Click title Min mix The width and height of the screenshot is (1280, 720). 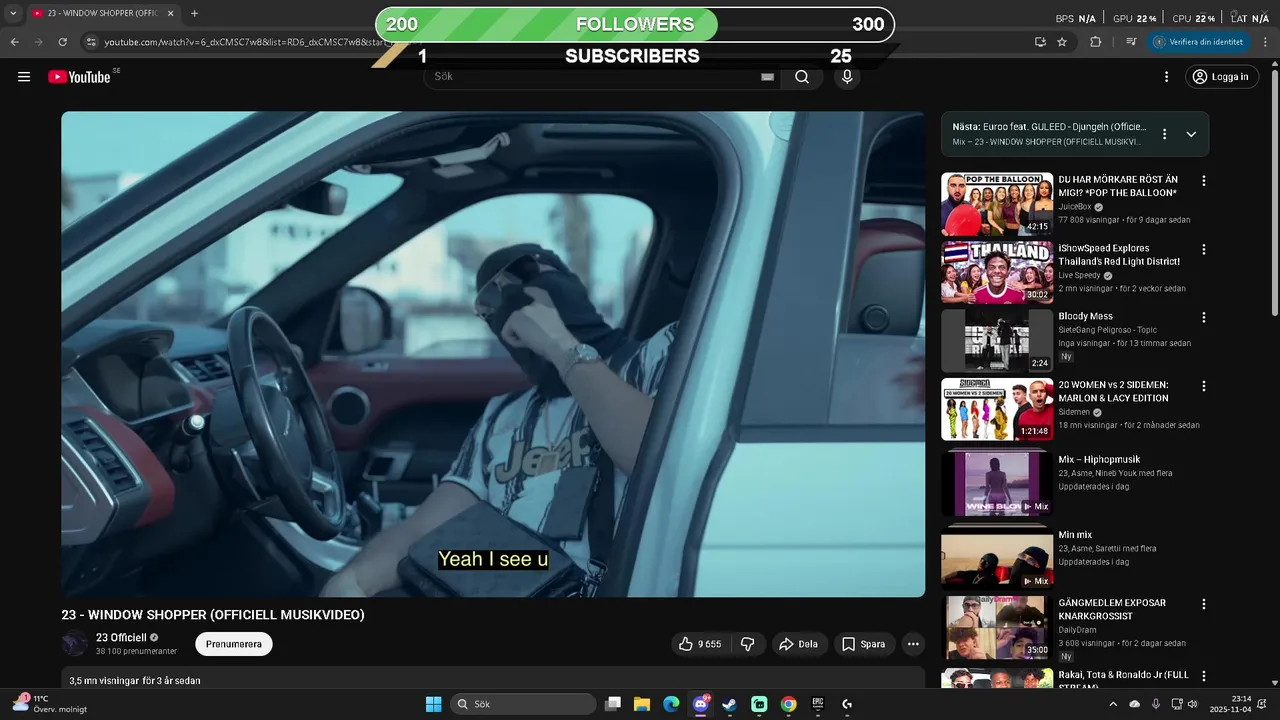point(1075,535)
